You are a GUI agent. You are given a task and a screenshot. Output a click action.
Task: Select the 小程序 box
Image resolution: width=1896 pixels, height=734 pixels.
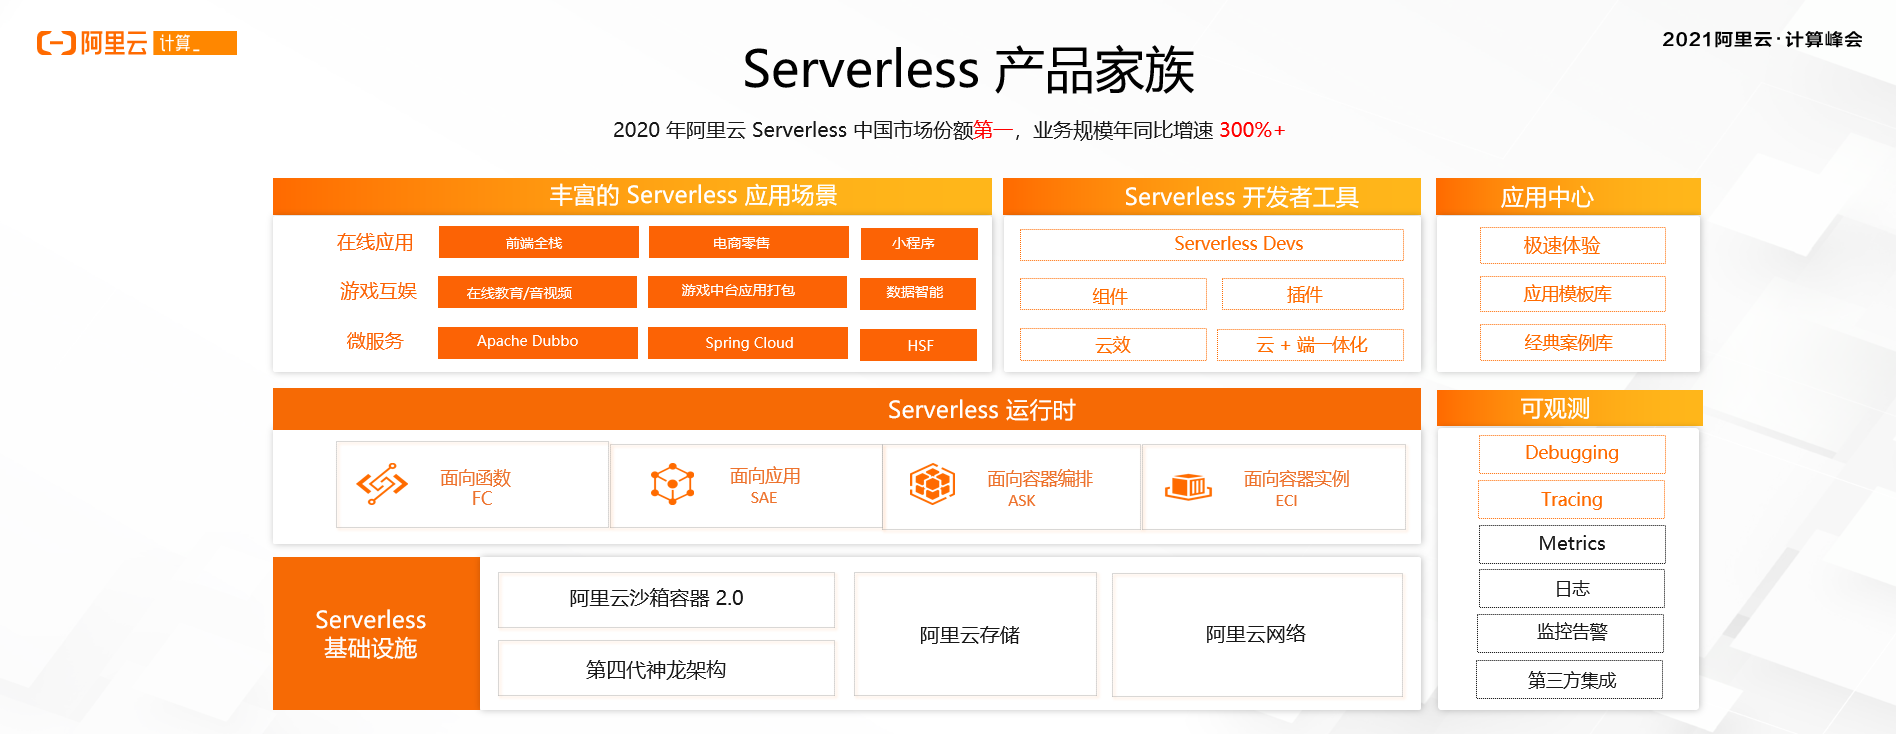click(919, 243)
